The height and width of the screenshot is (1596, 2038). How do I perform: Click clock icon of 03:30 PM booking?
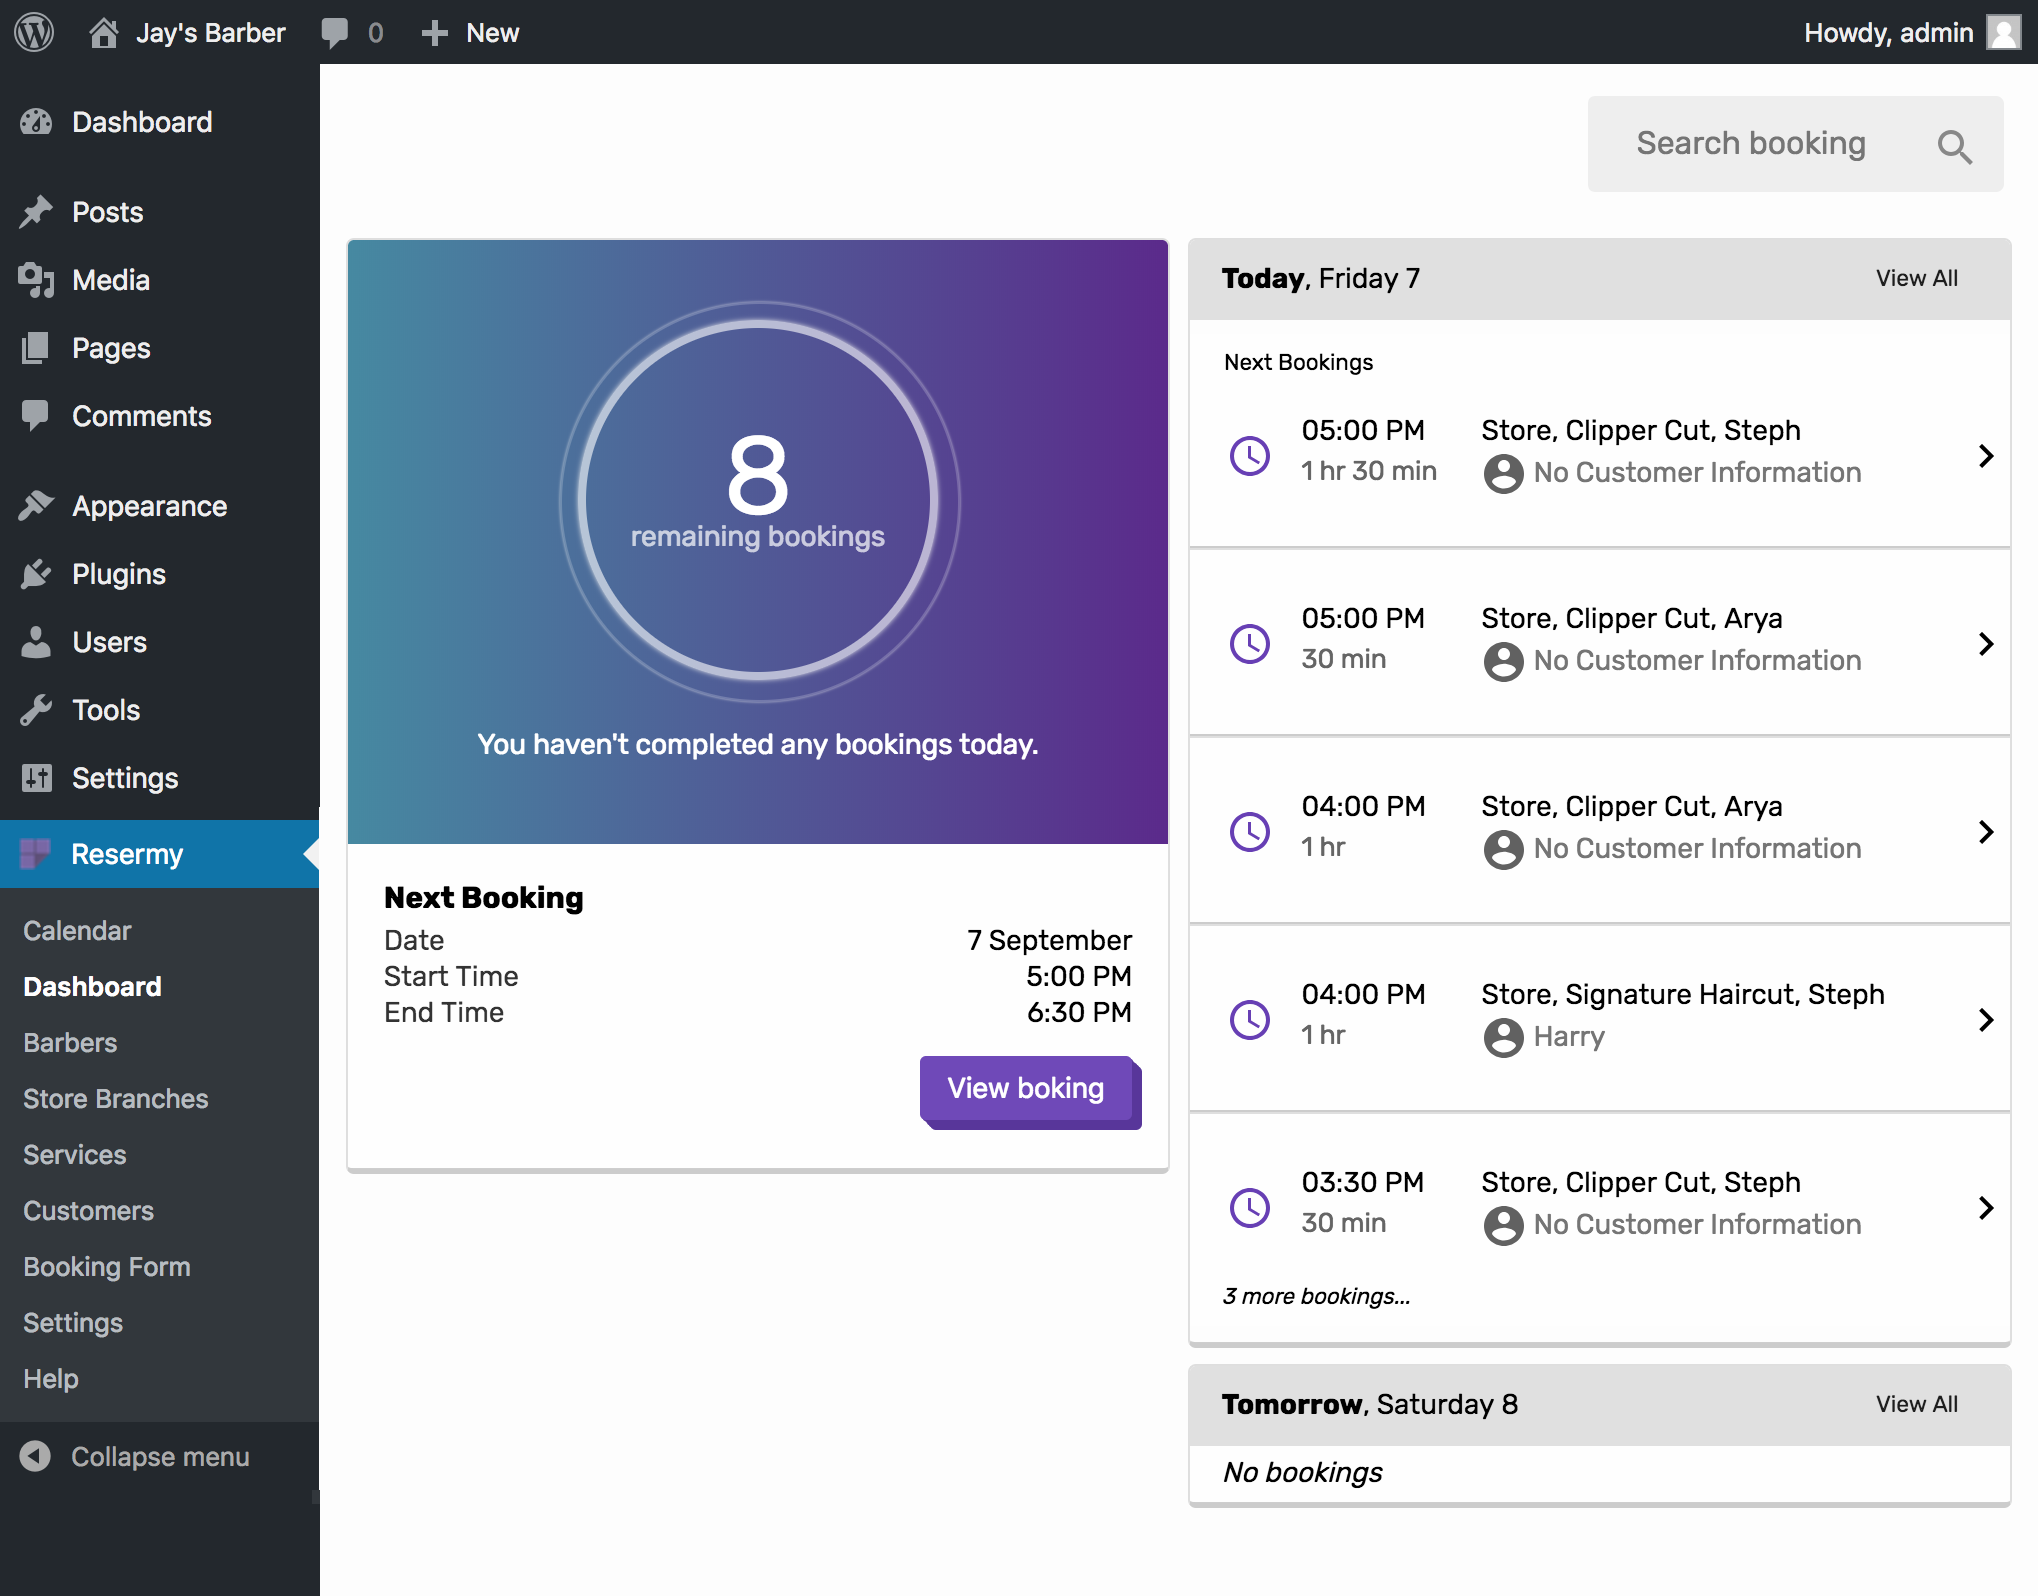pyautogui.click(x=1249, y=1208)
